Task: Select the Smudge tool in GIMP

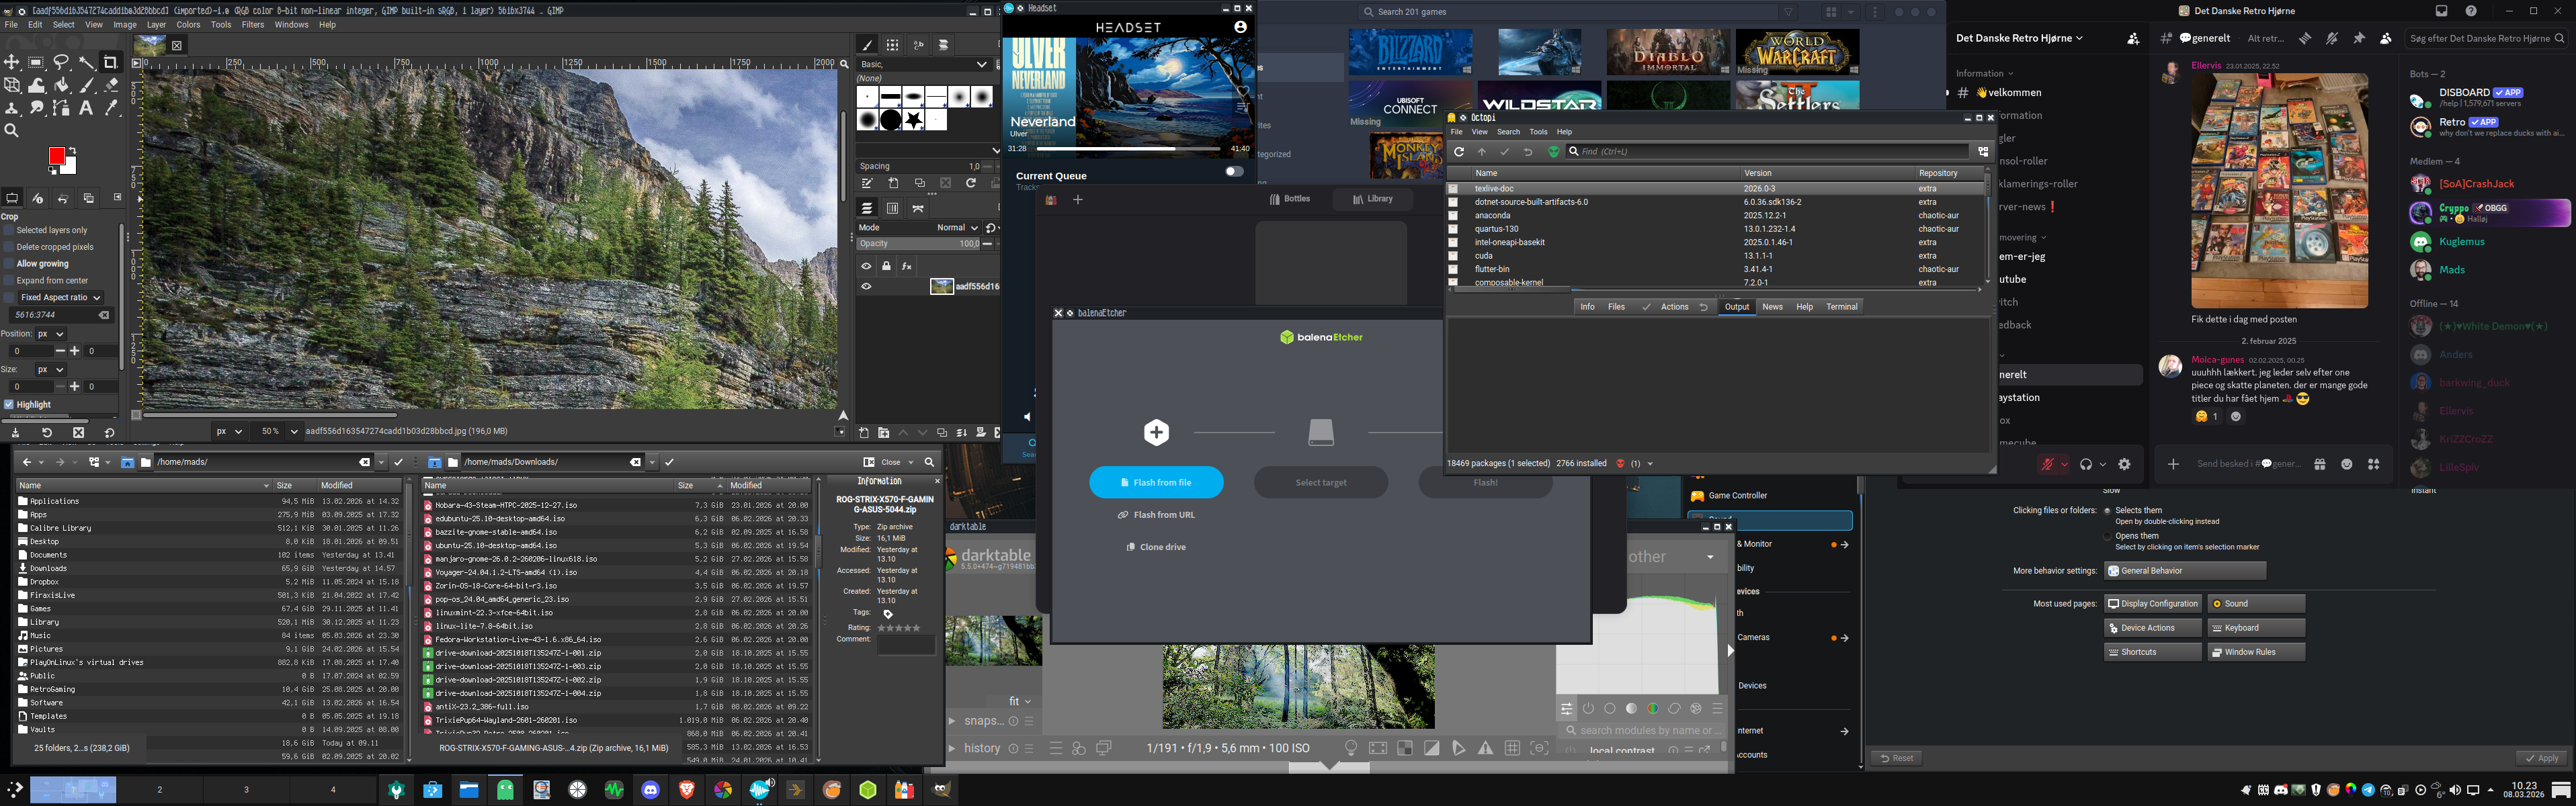Action: click(x=37, y=108)
